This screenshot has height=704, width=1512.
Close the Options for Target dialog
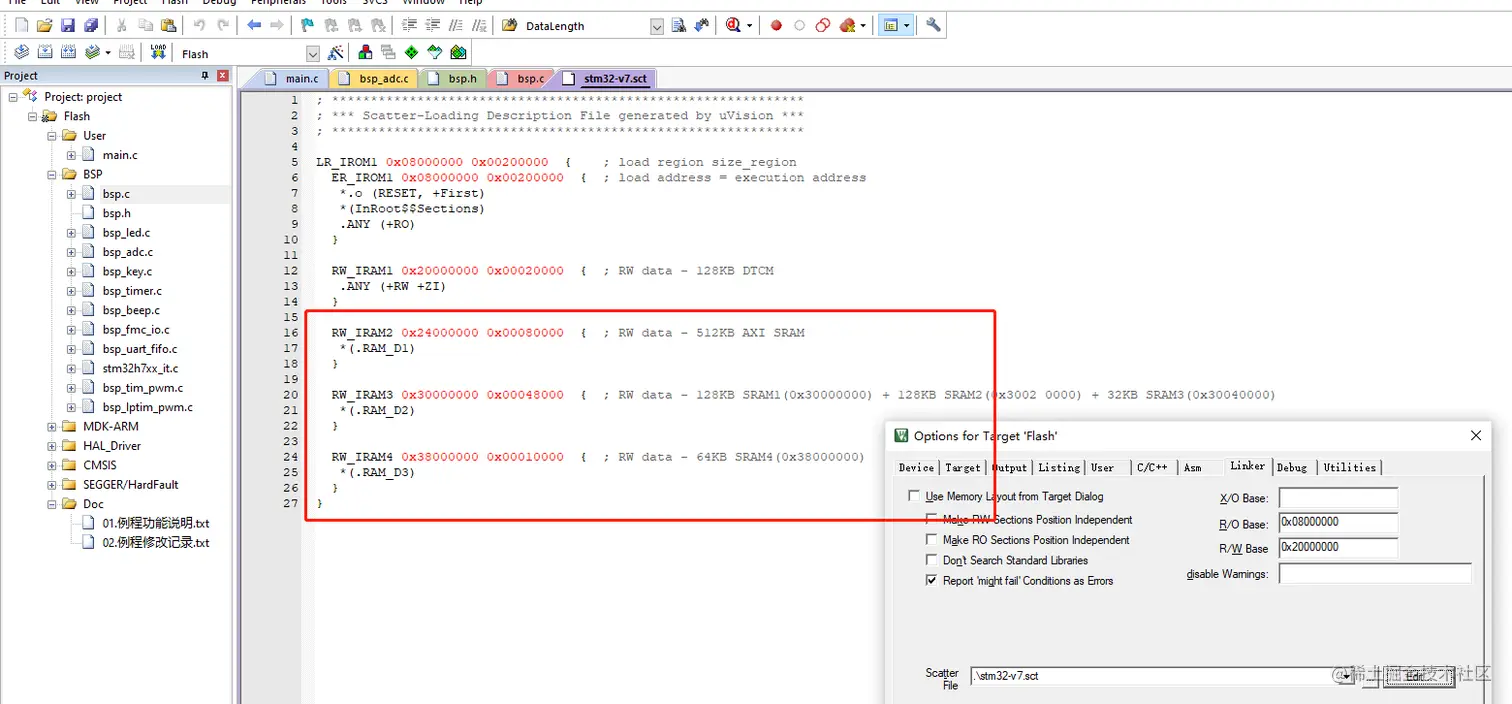[x=1475, y=435]
